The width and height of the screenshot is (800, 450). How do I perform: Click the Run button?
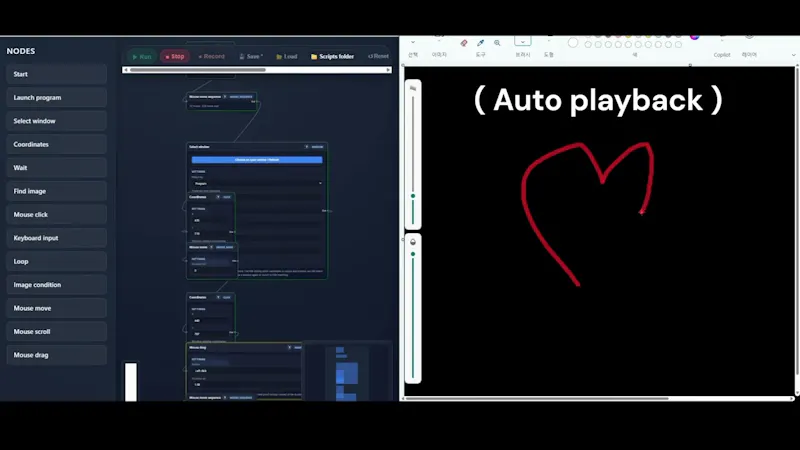[x=142, y=57]
